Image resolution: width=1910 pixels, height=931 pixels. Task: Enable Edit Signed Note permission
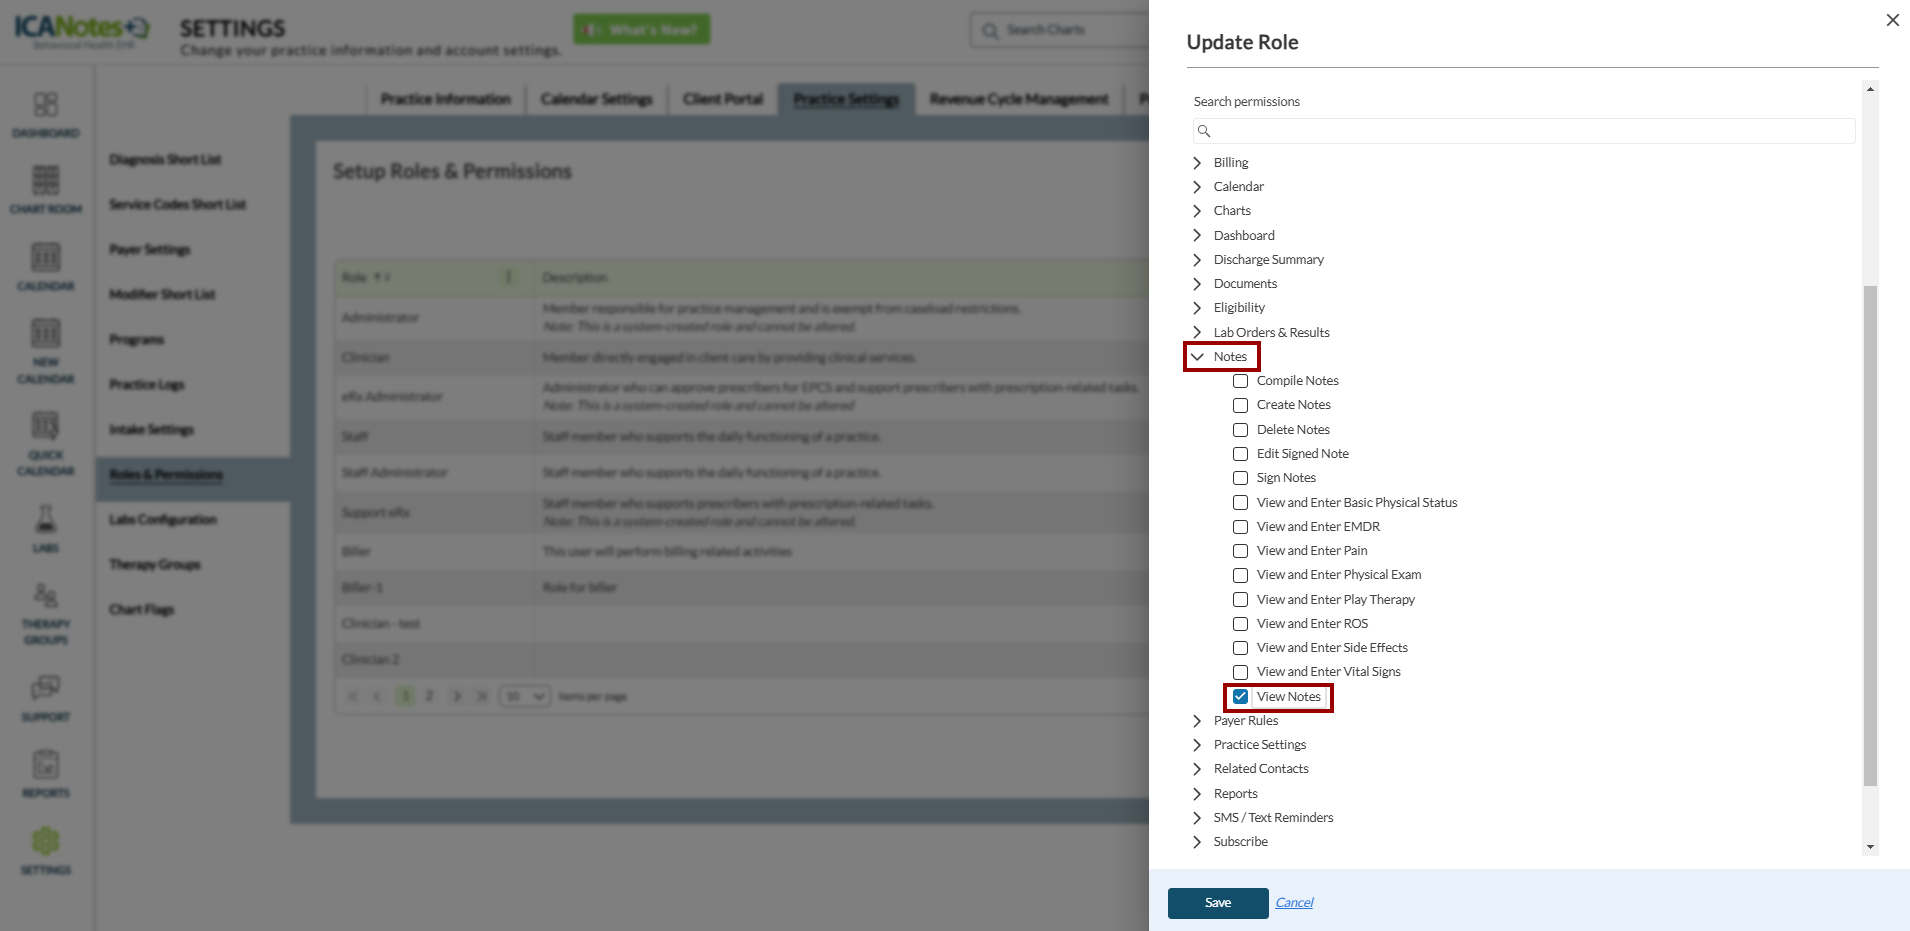click(1240, 454)
